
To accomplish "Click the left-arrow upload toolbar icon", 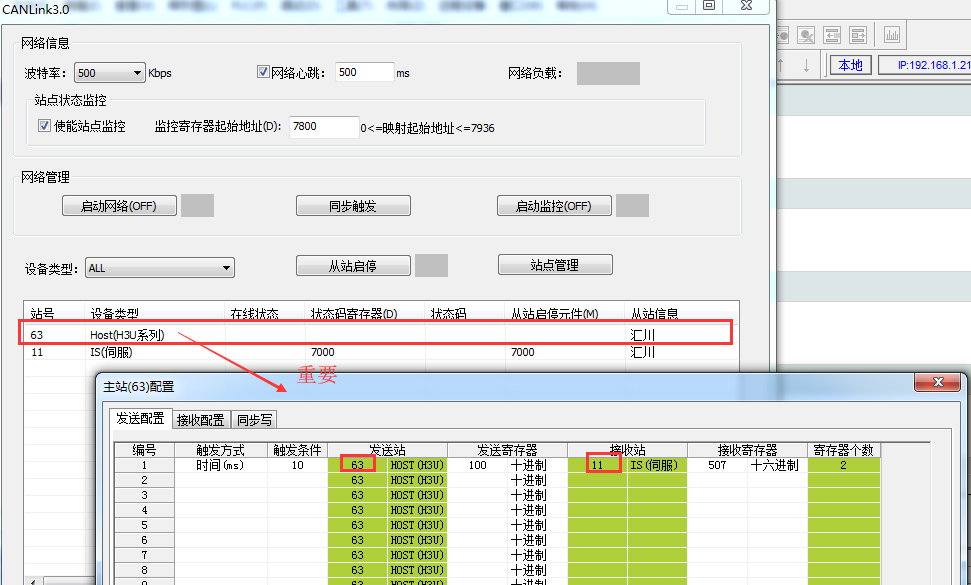I will 832,34.
